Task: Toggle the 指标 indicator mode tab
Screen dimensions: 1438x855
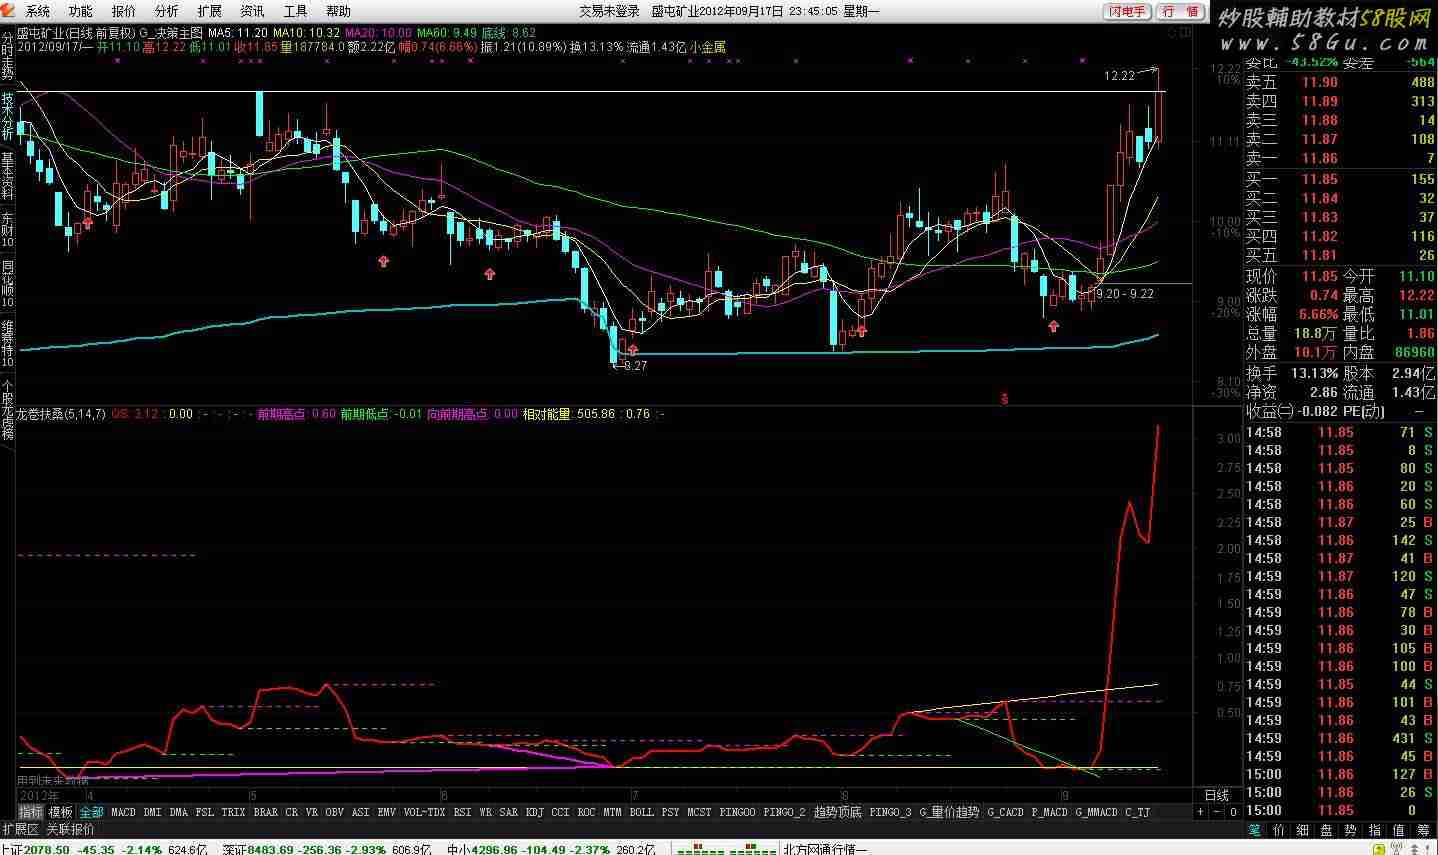Action: [x=31, y=812]
